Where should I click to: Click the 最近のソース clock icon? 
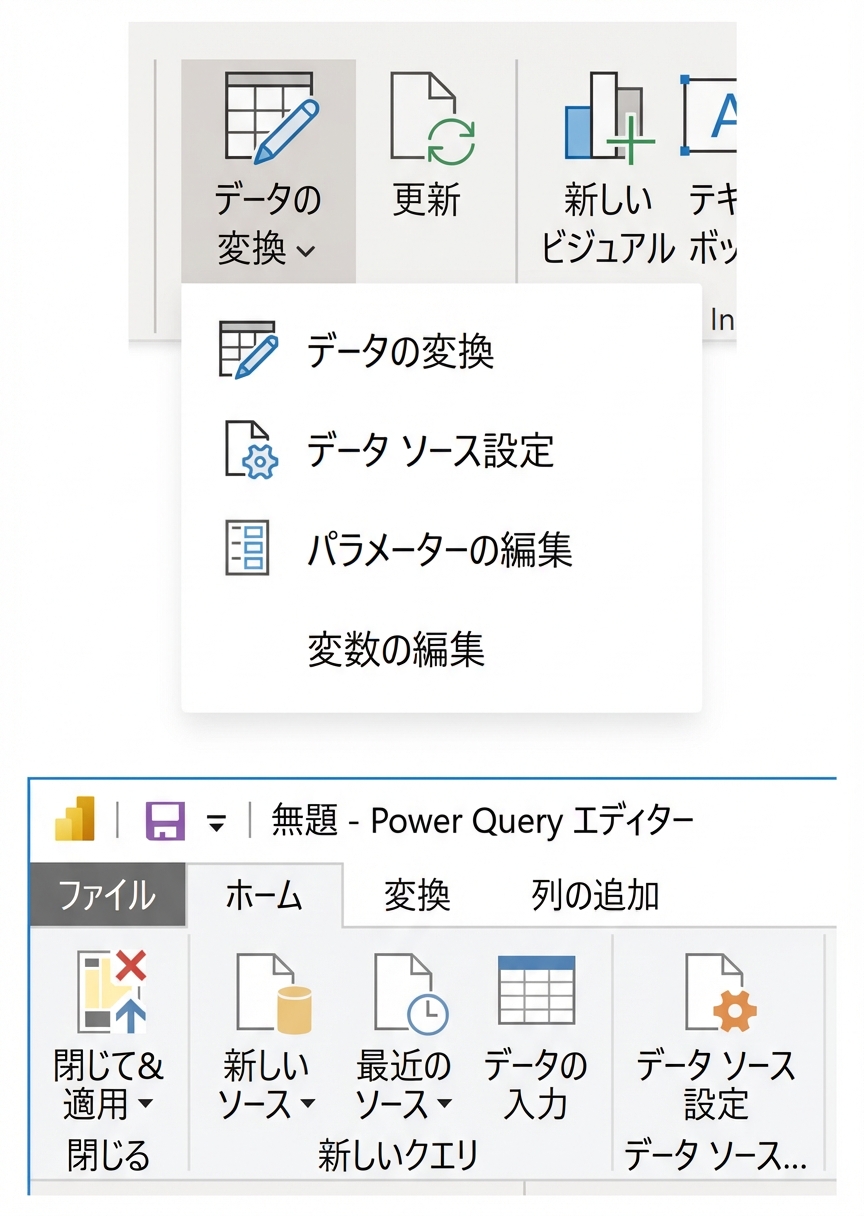coord(412,992)
